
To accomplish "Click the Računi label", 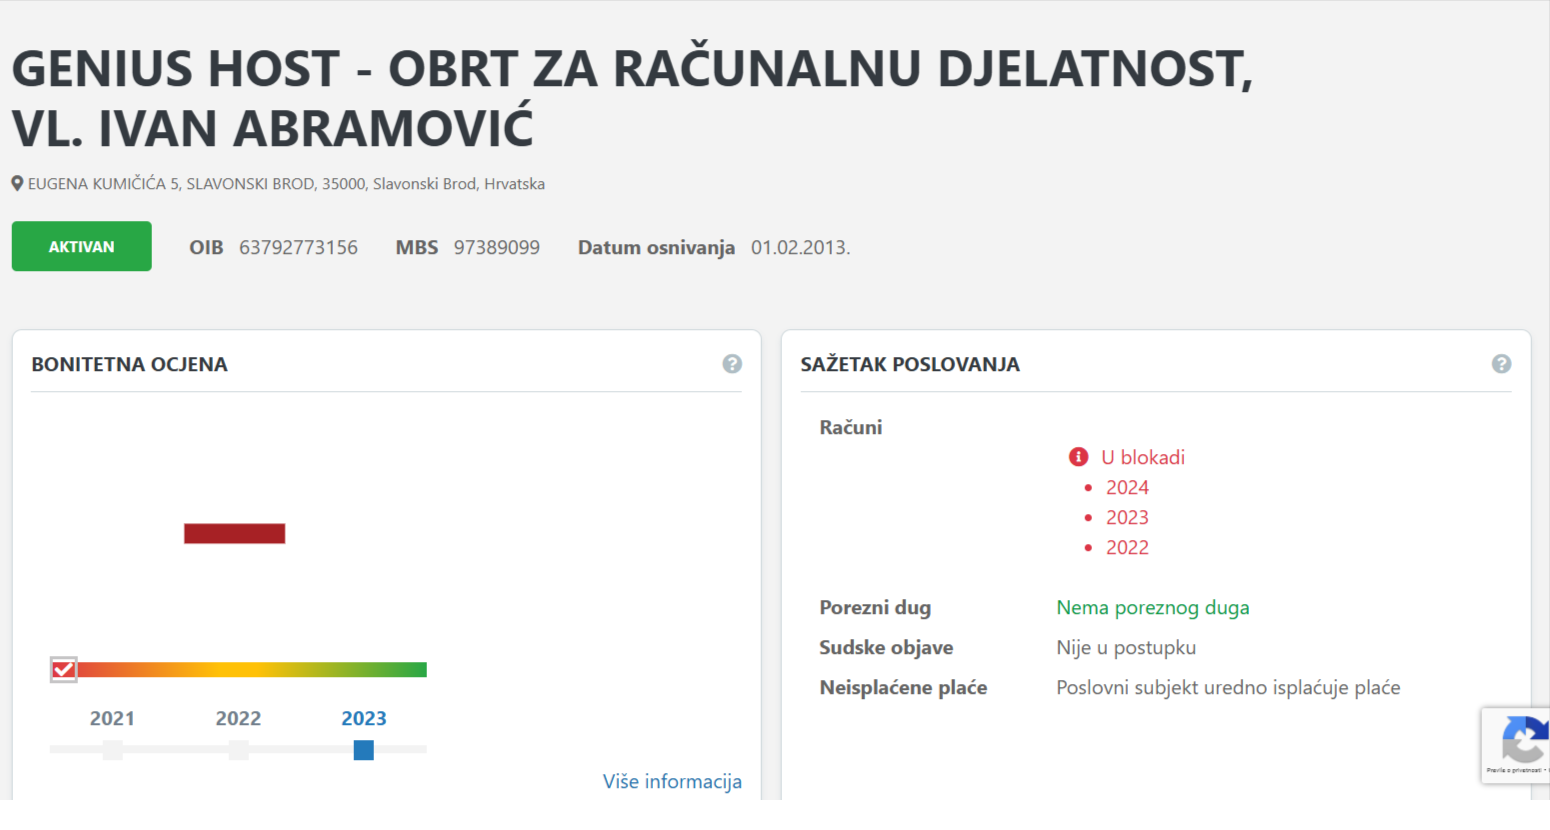I will [851, 427].
